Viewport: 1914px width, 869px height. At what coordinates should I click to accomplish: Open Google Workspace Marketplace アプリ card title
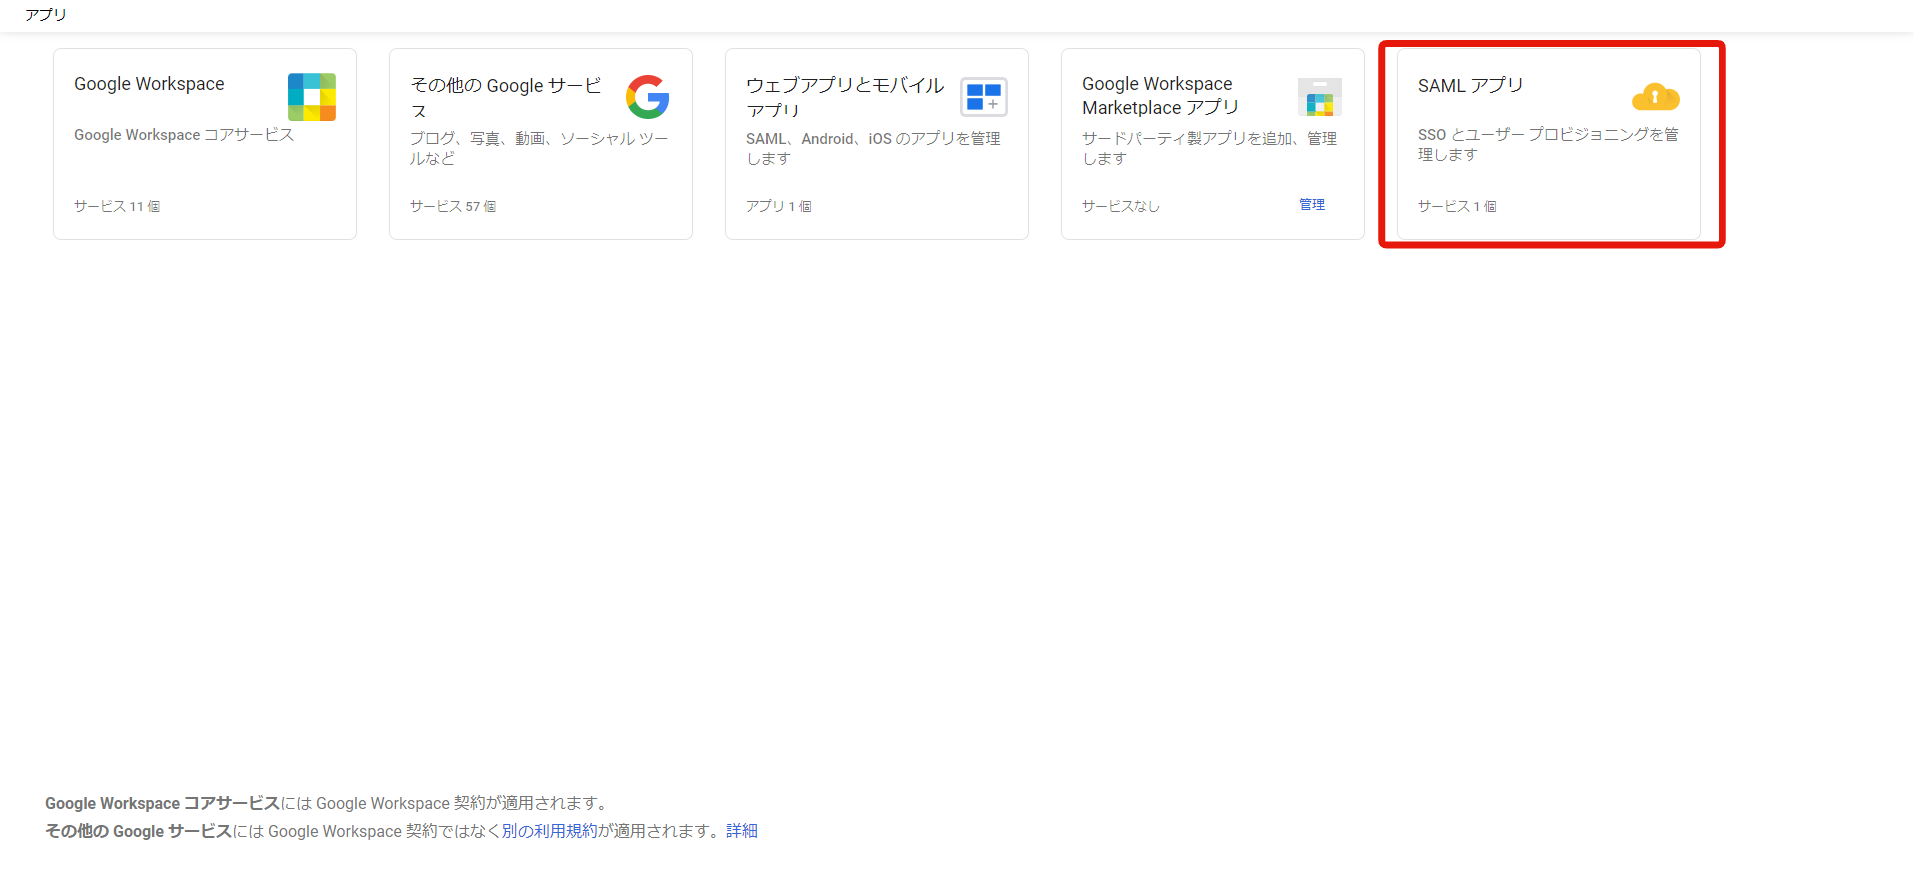(1160, 96)
